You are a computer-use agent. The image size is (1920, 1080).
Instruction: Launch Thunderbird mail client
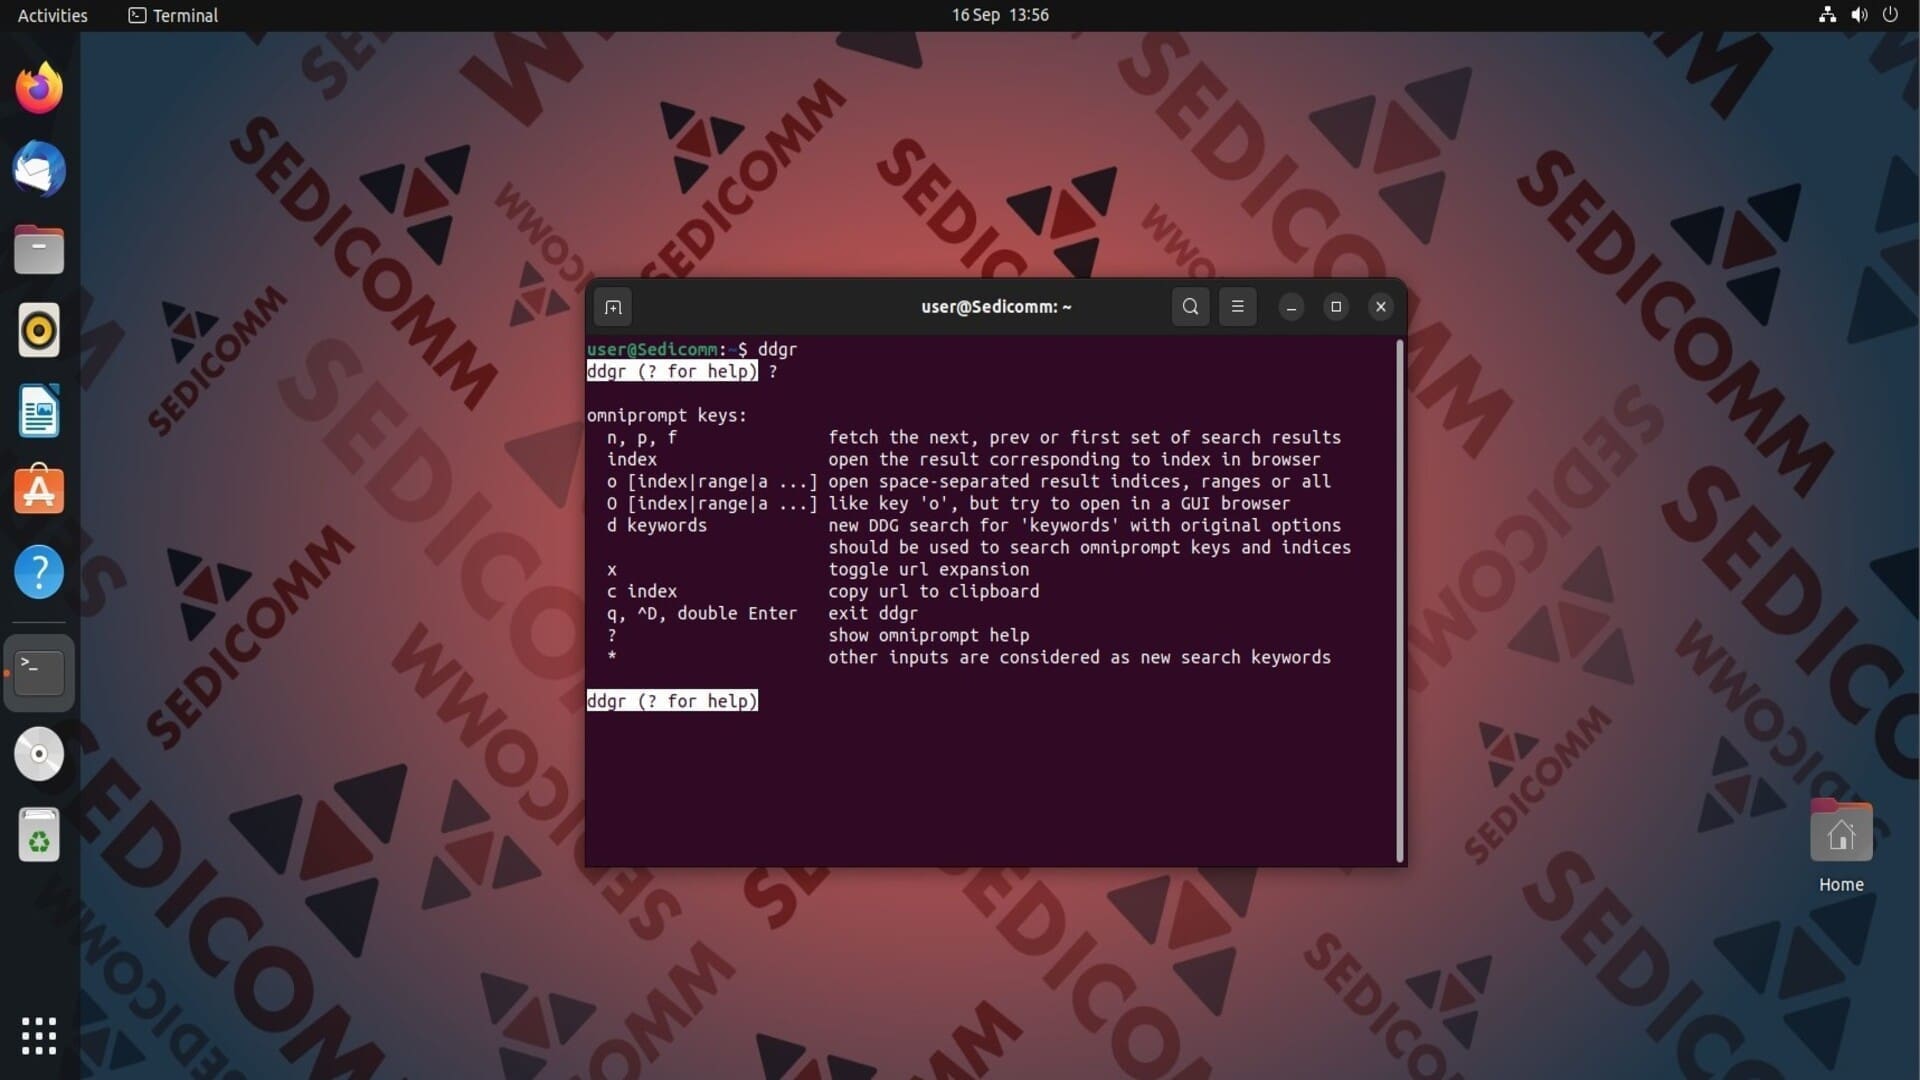pyautogui.click(x=39, y=169)
